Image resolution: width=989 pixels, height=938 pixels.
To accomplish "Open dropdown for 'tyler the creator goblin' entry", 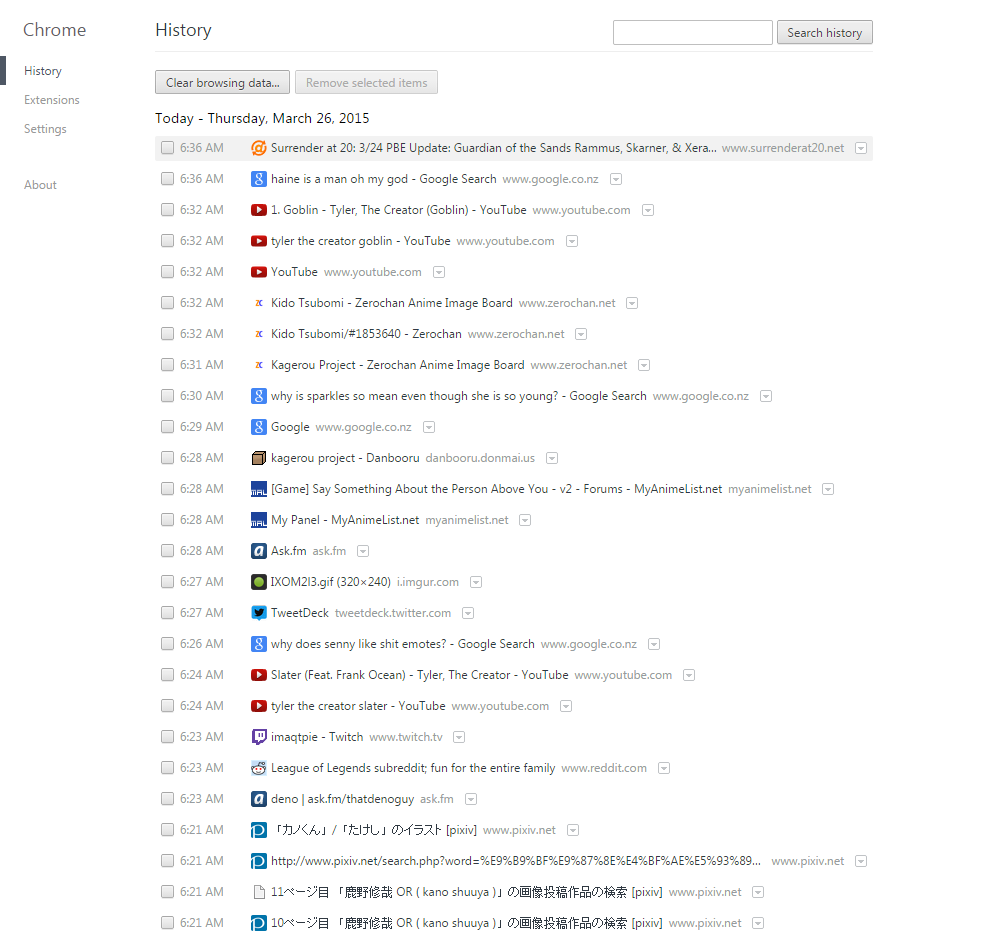I will [572, 241].
